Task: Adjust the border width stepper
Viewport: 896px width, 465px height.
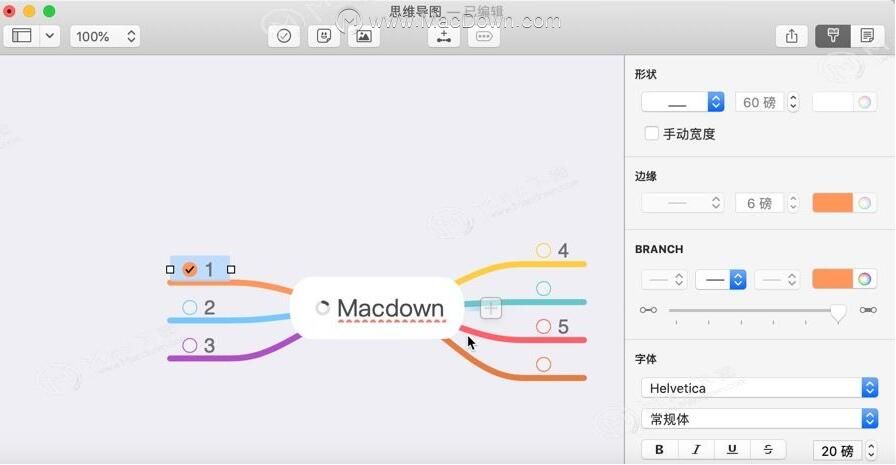Action: [793, 203]
